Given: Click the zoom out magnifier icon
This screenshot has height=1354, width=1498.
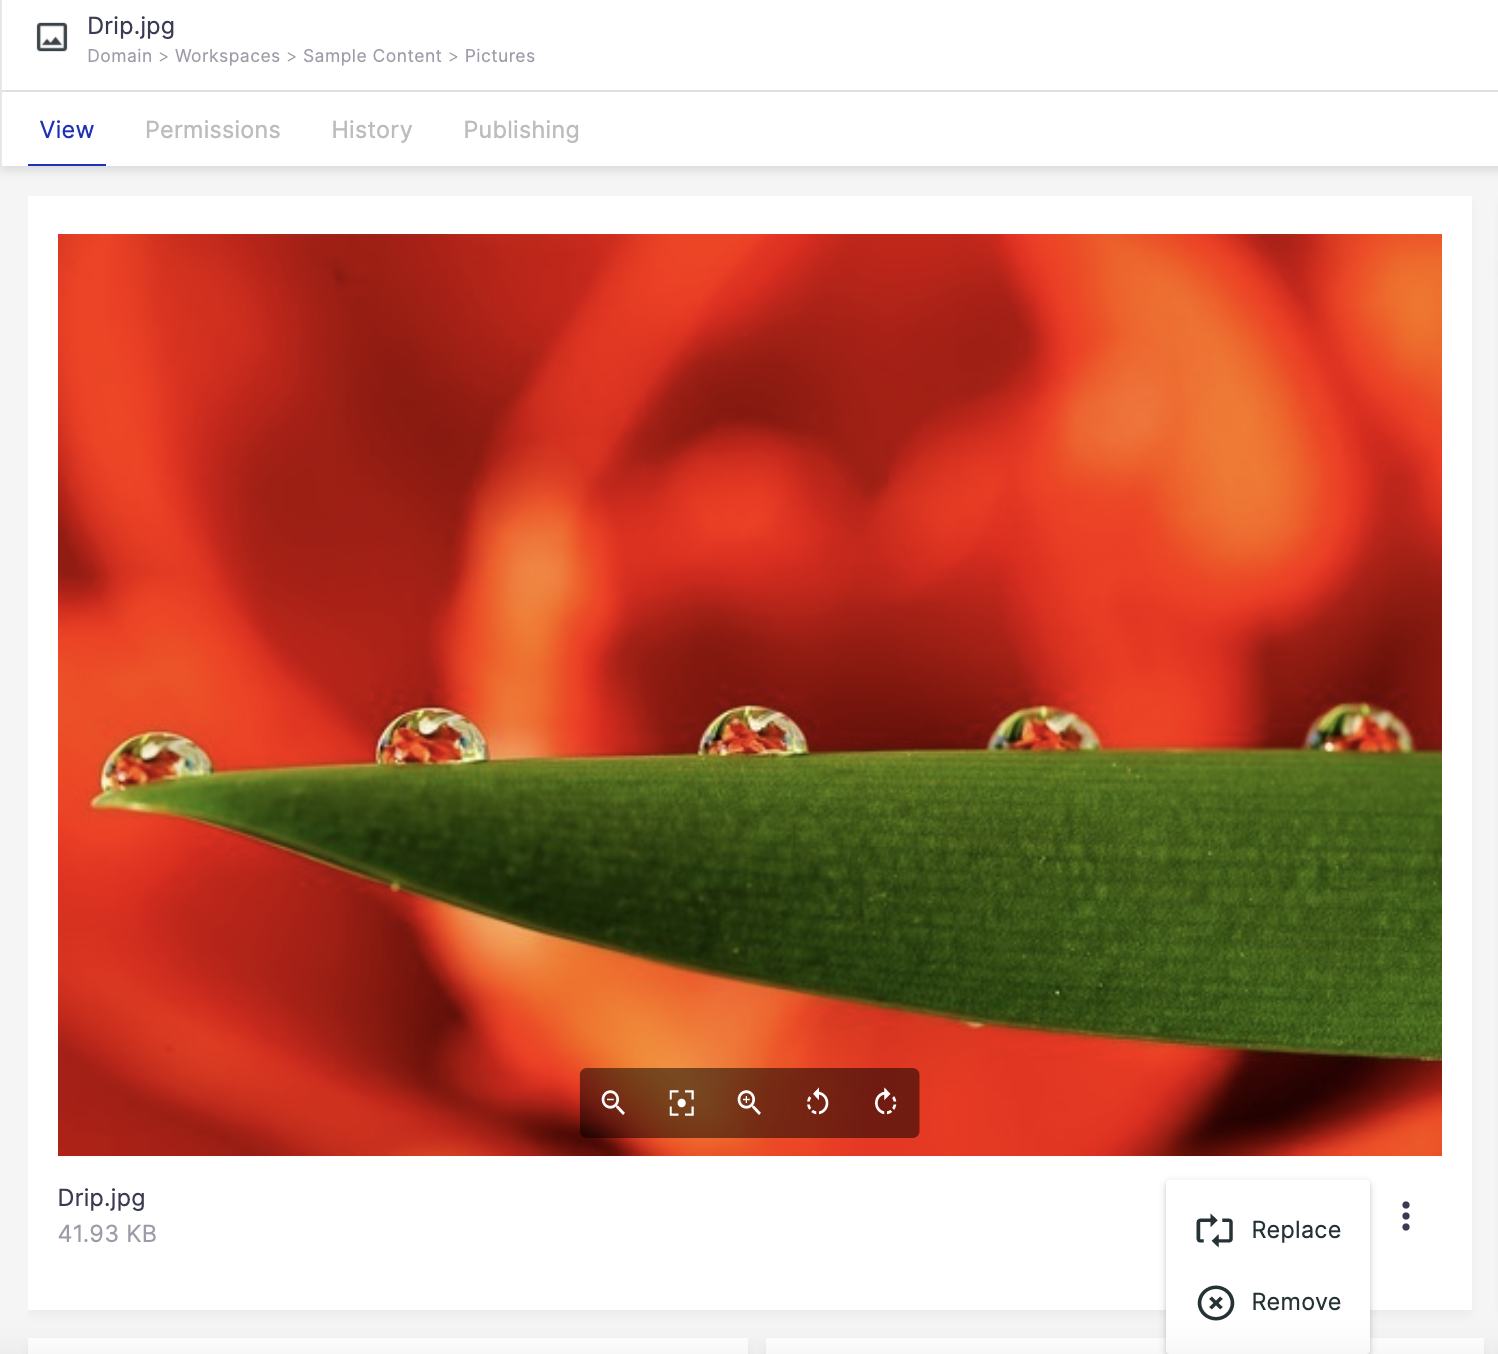Looking at the screenshot, I should tap(613, 1103).
